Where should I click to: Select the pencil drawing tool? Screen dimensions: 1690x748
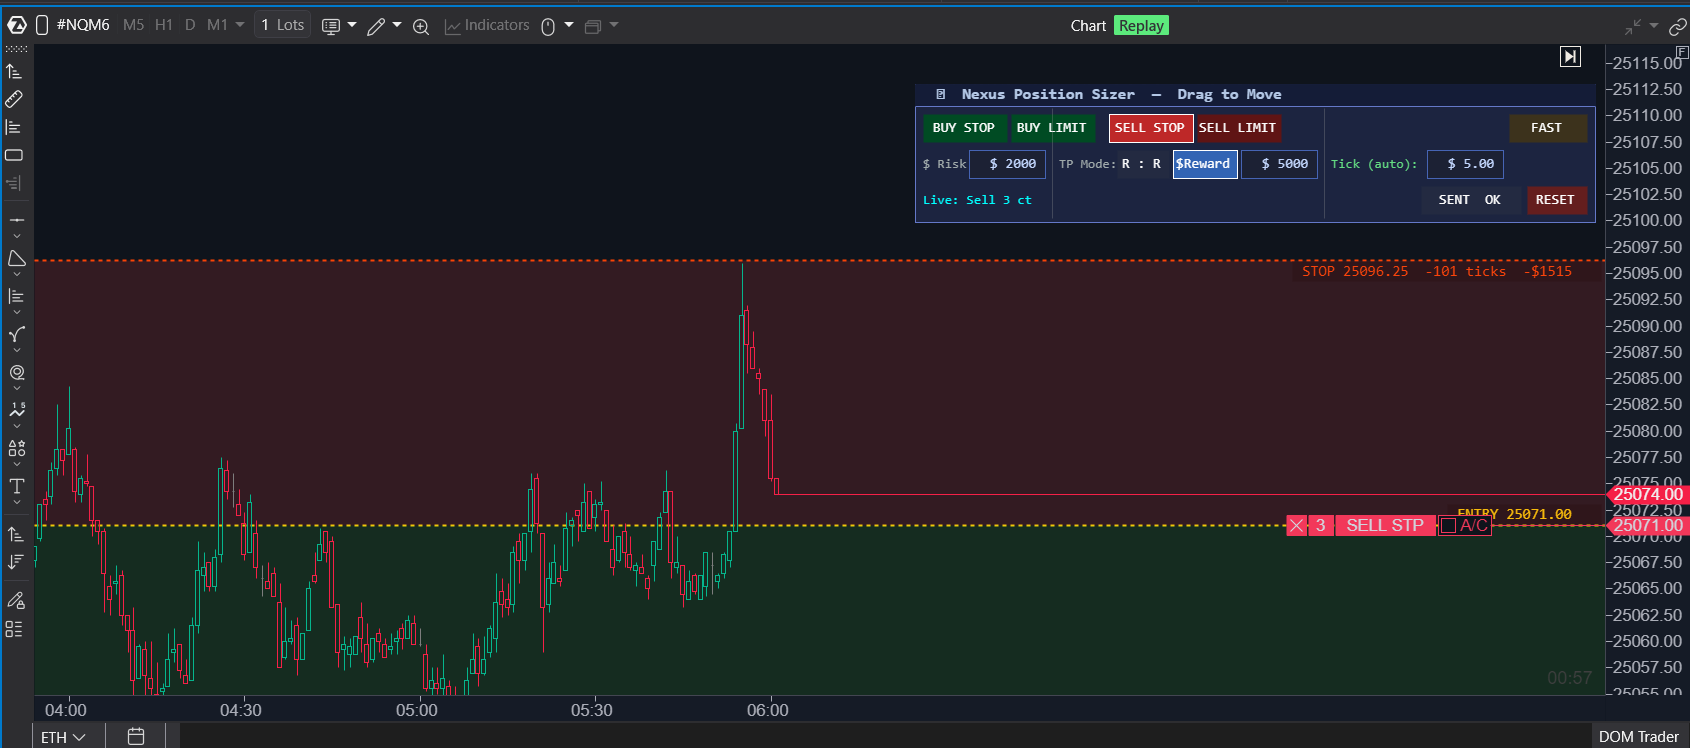376,26
